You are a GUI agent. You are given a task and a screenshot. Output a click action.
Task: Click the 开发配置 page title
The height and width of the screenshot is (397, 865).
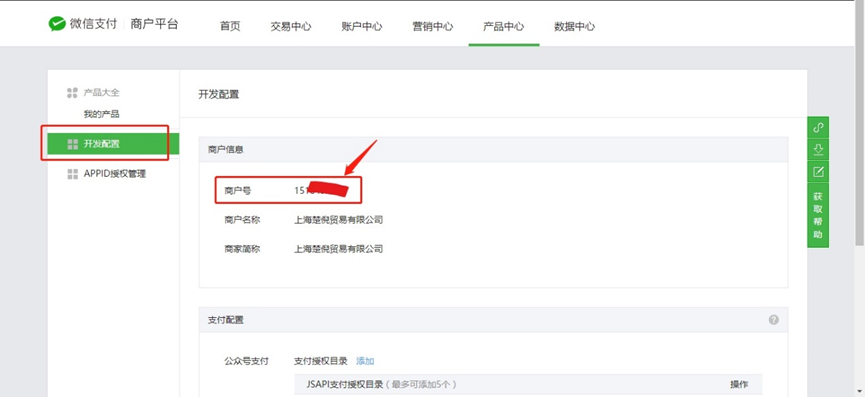click(x=218, y=94)
